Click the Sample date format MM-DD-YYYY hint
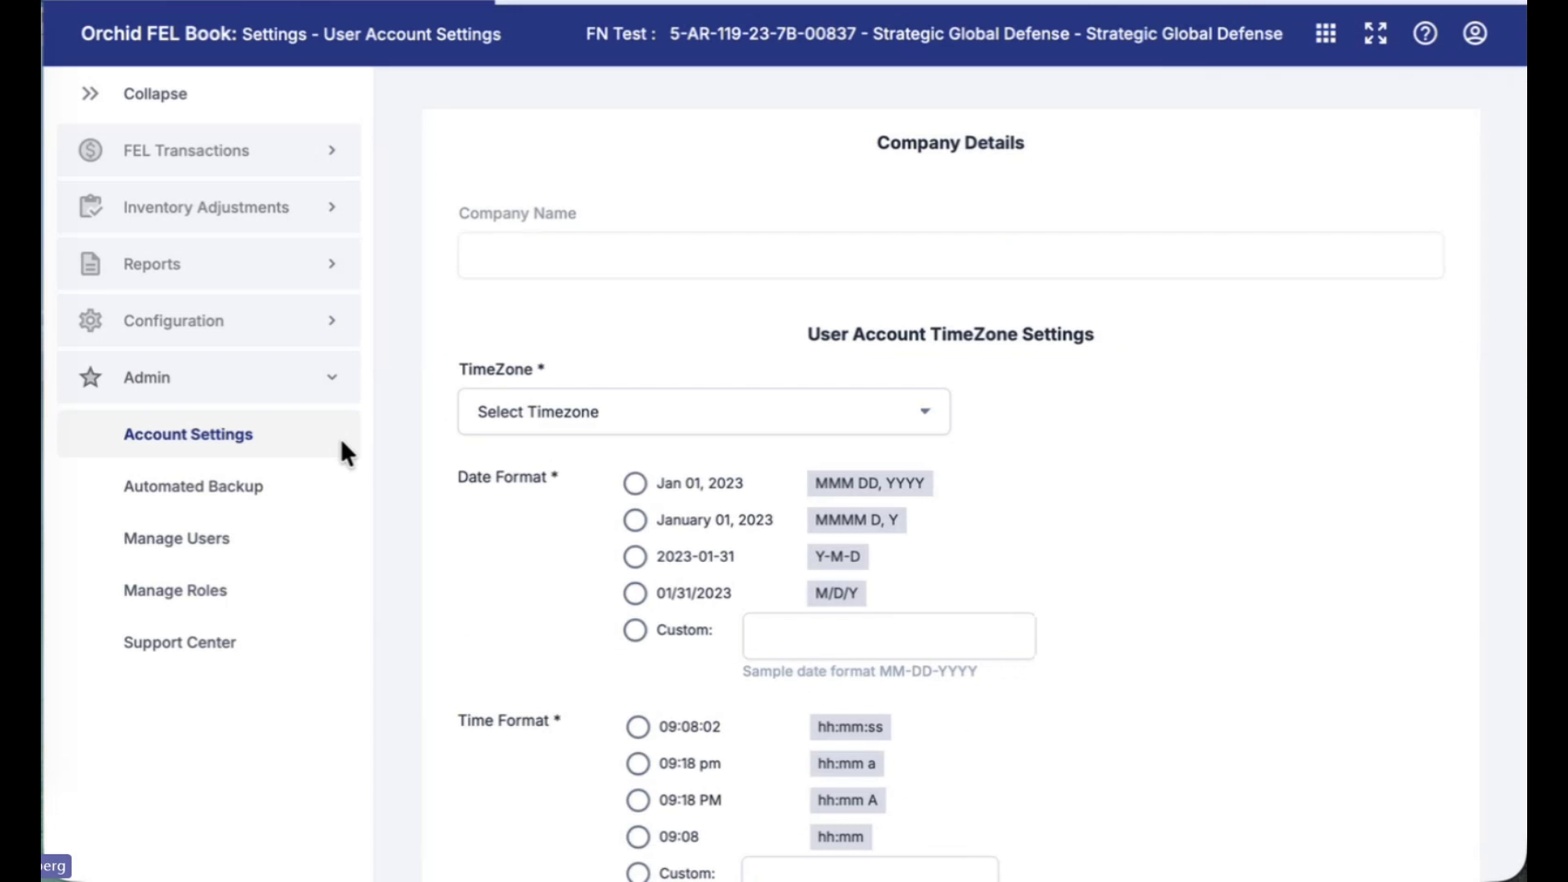This screenshot has height=882, width=1568. 860,671
